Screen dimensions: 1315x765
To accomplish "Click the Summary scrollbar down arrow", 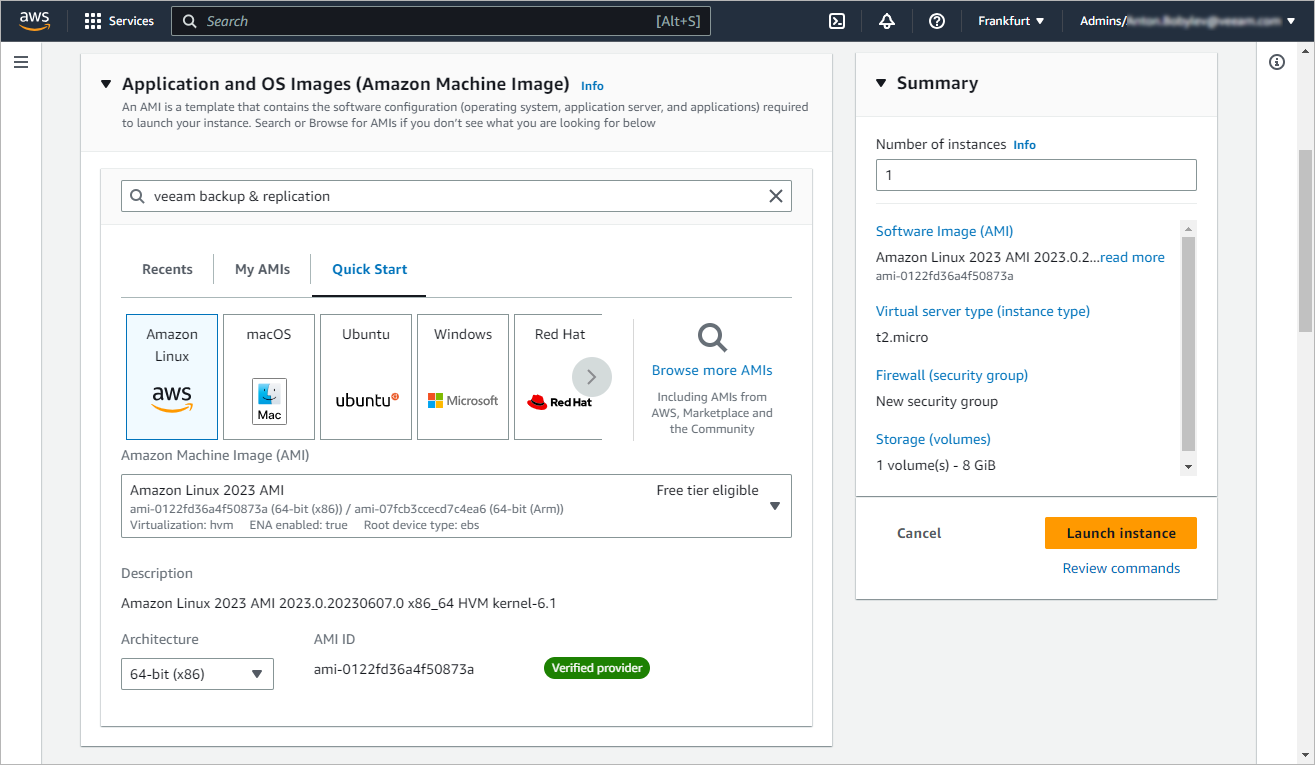I will click(1188, 467).
